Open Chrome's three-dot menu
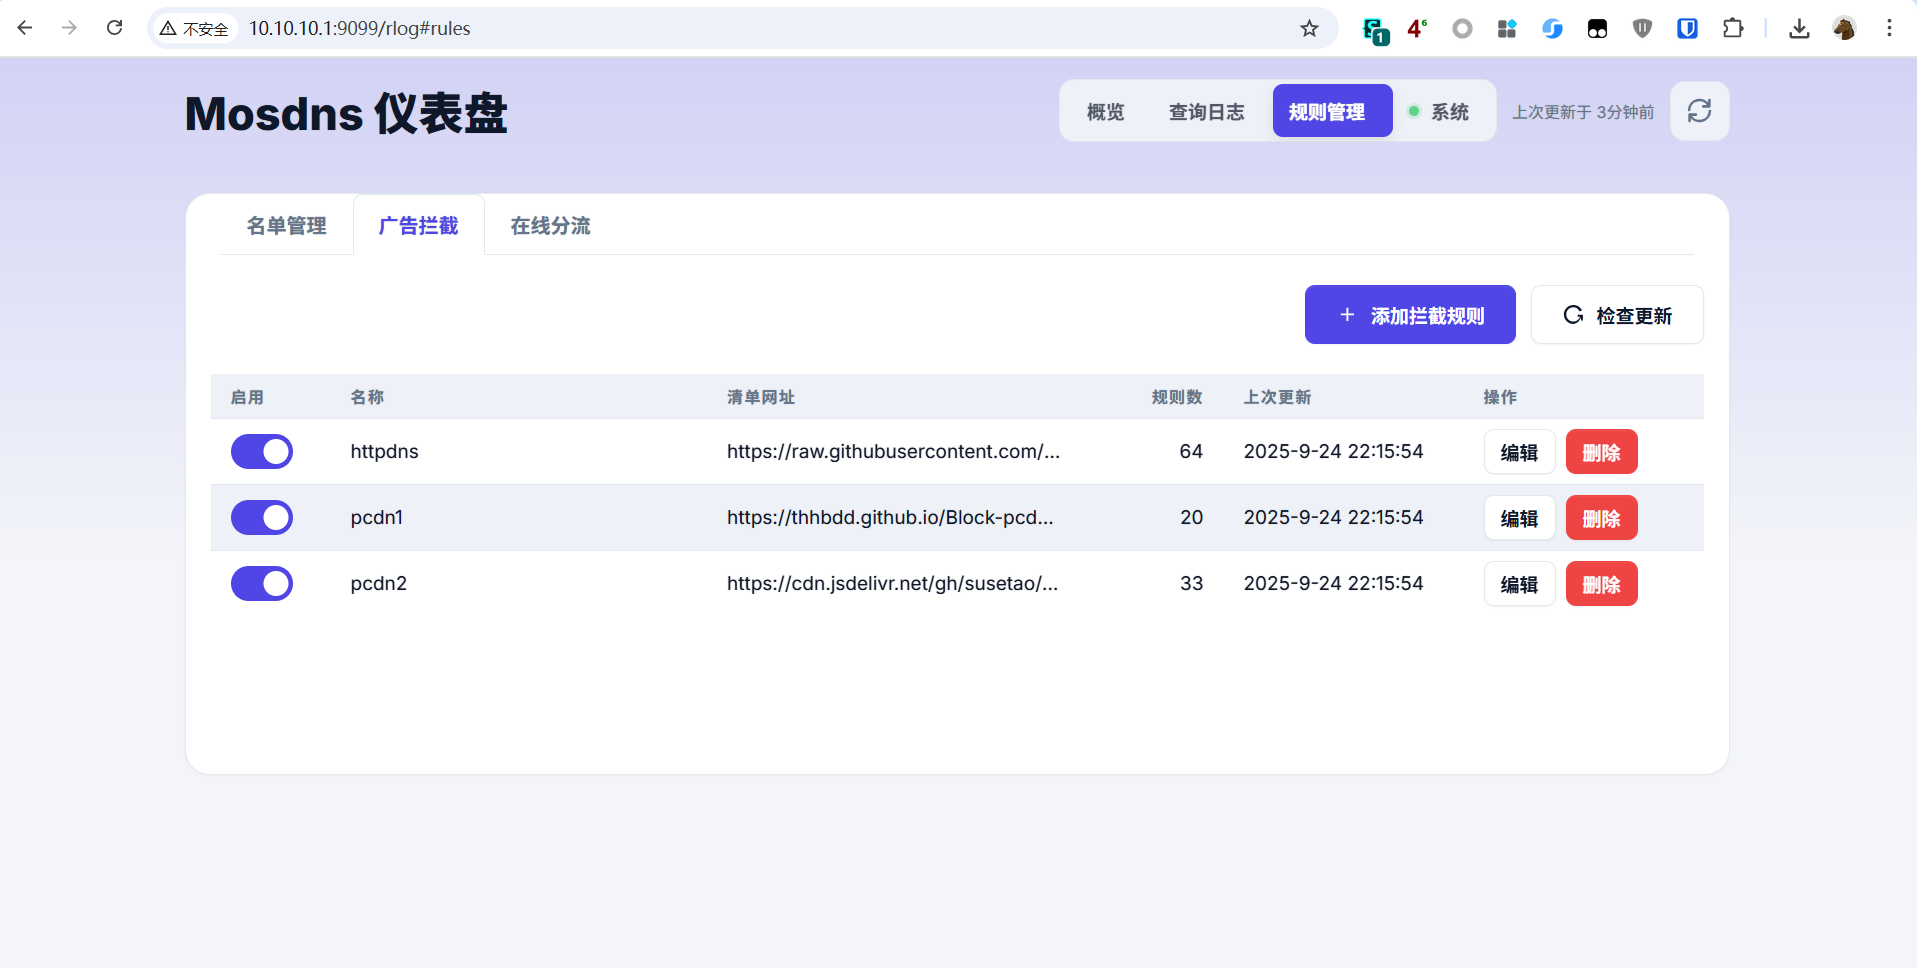 pyautogui.click(x=1889, y=28)
